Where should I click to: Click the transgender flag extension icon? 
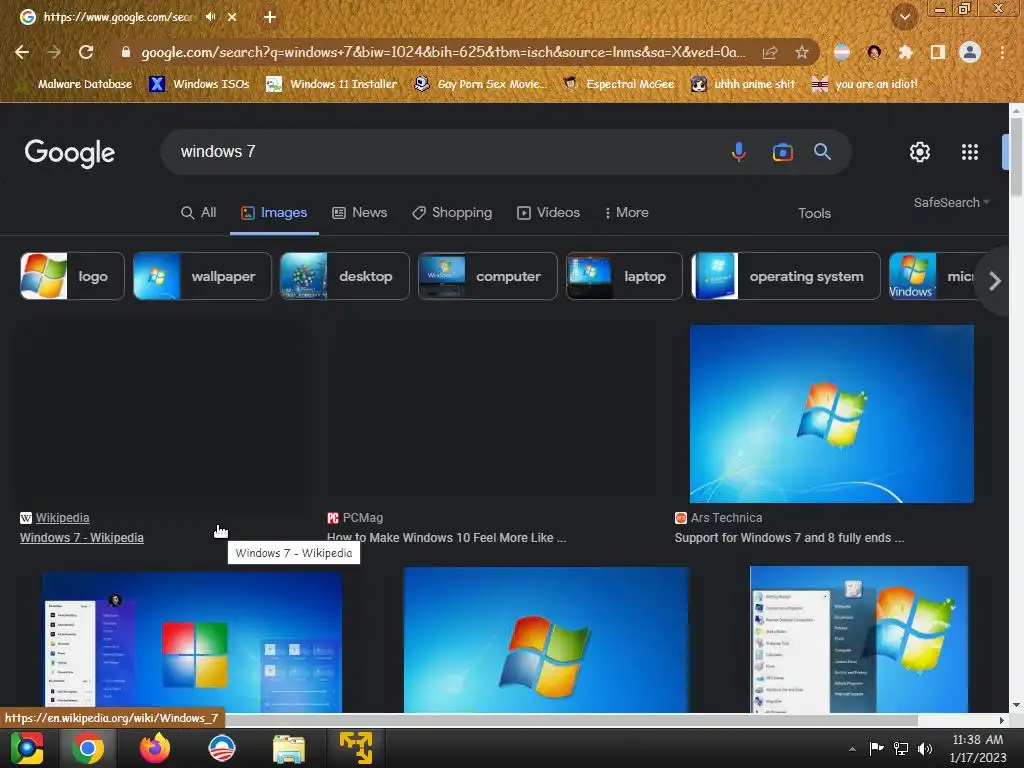click(x=842, y=52)
